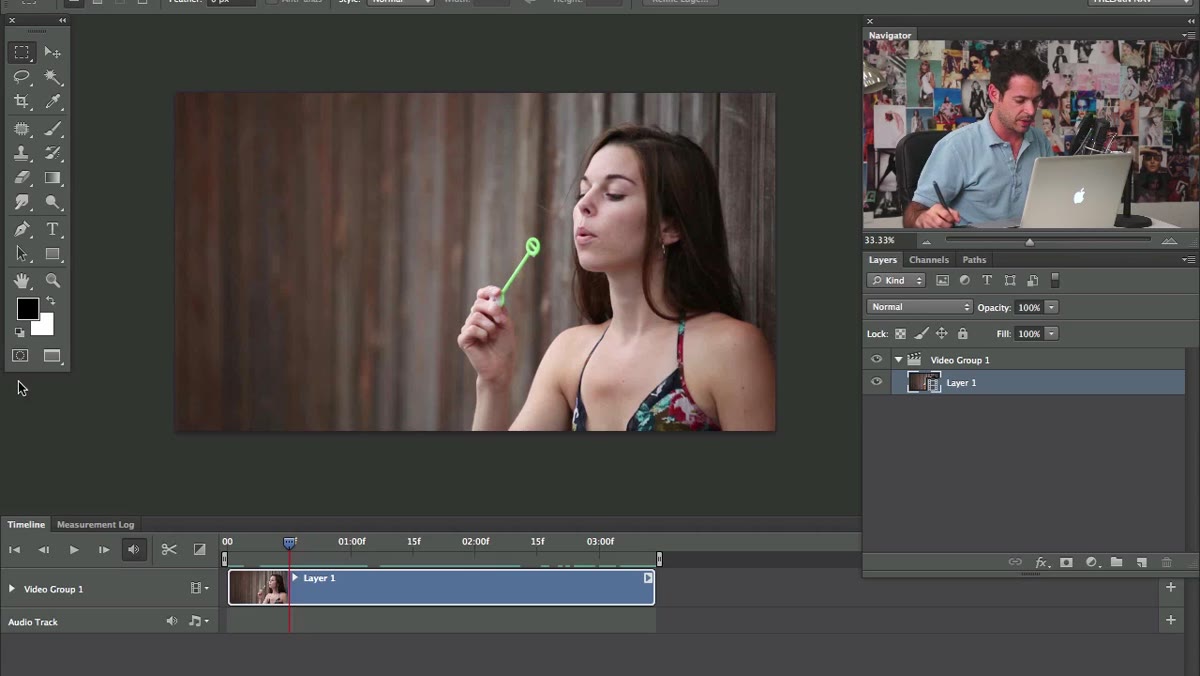The image size is (1200, 676).
Task: Select the Healing Brush patch tool
Action: 22,129
